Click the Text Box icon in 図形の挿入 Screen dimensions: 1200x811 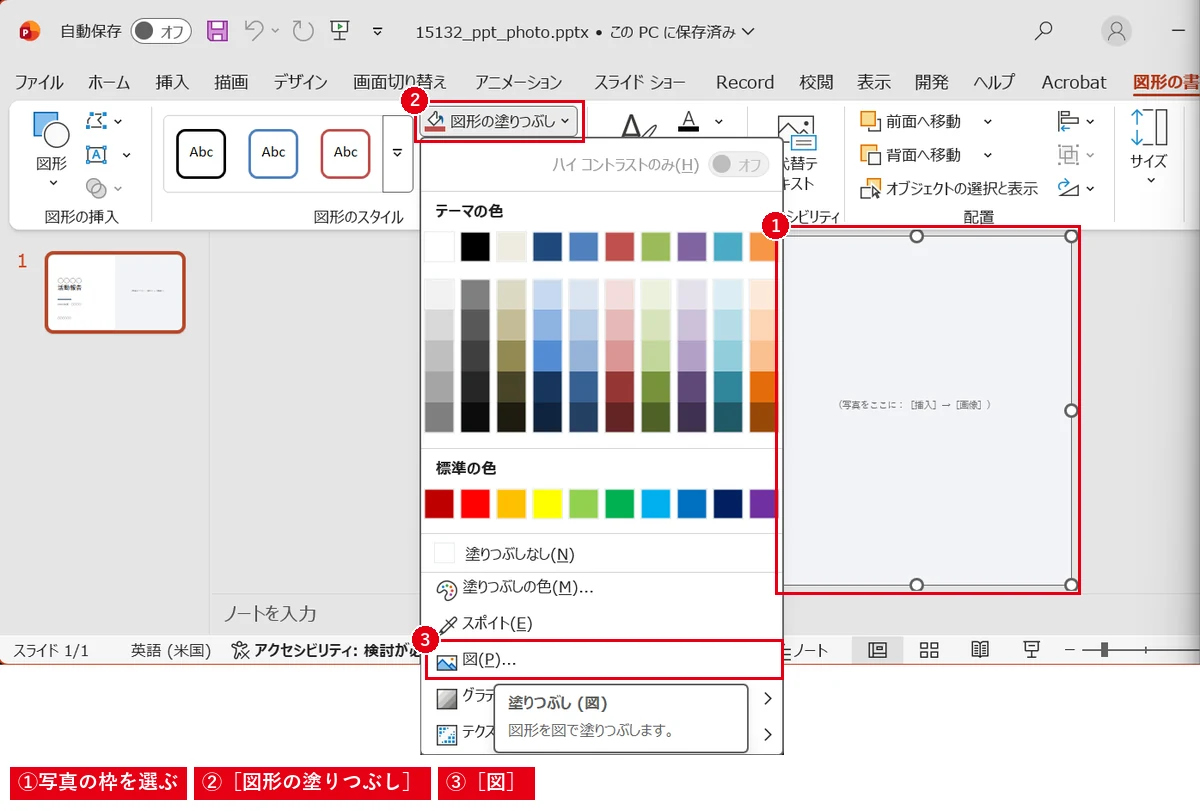point(96,154)
